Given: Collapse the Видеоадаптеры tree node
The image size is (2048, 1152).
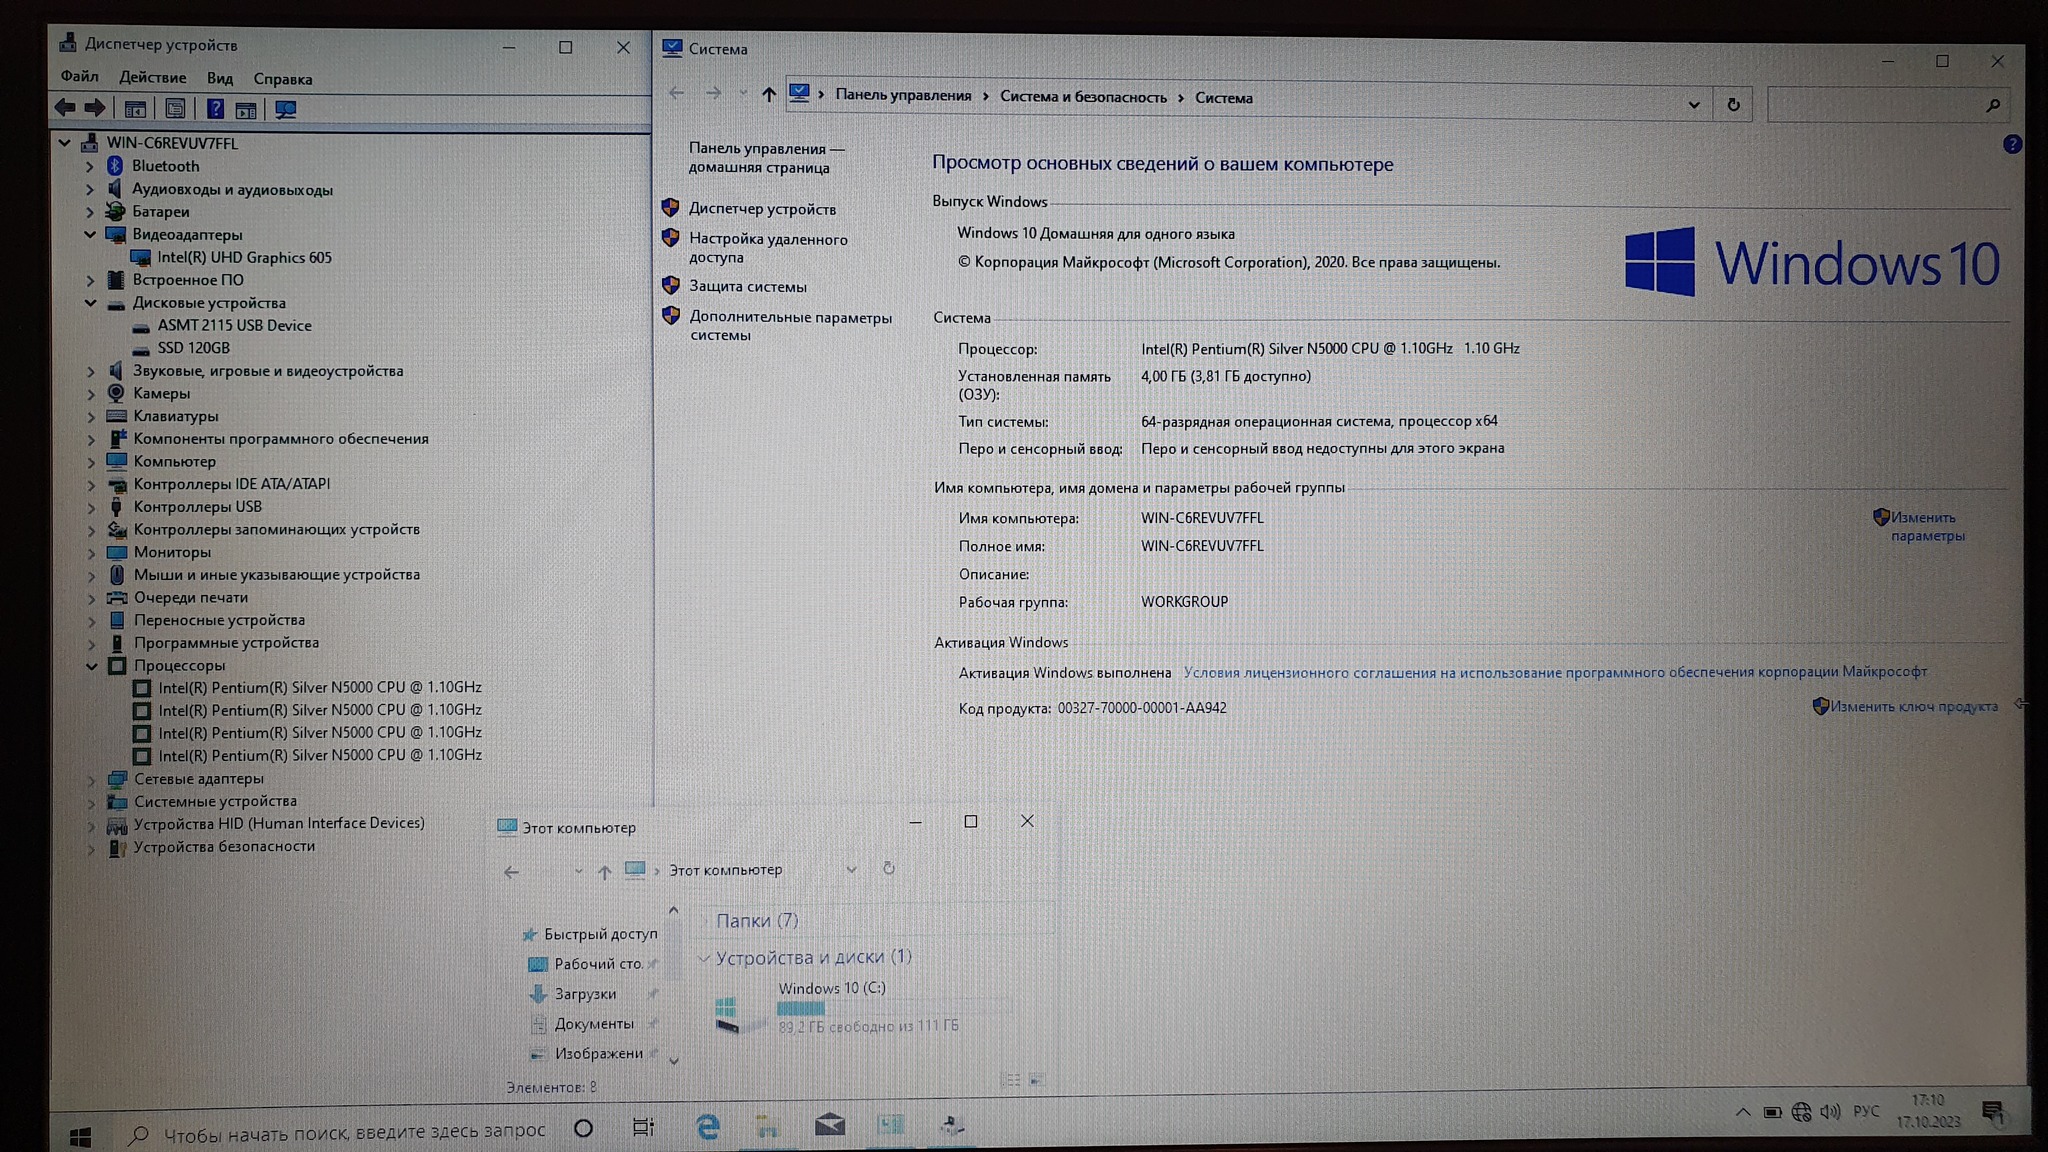Looking at the screenshot, I should pos(90,235).
